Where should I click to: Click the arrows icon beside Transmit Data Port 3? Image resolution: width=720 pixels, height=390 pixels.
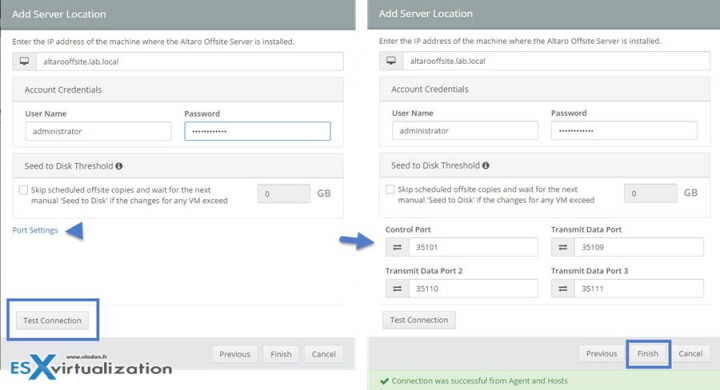(x=562, y=288)
